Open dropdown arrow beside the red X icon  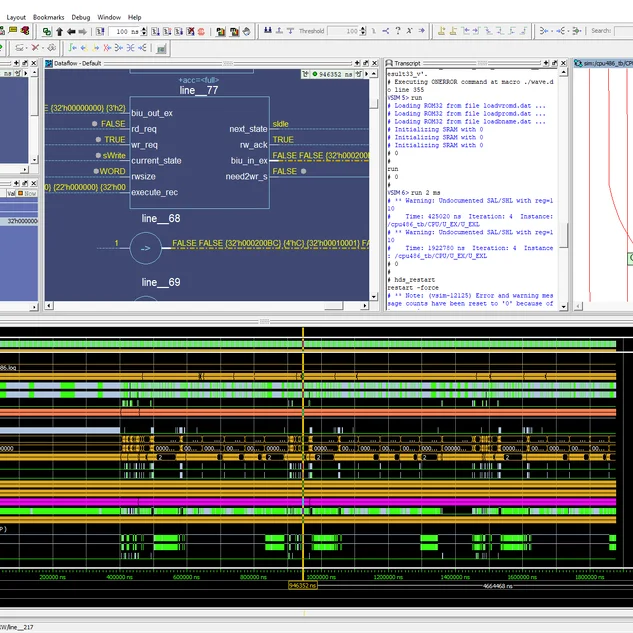pos(43,48)
